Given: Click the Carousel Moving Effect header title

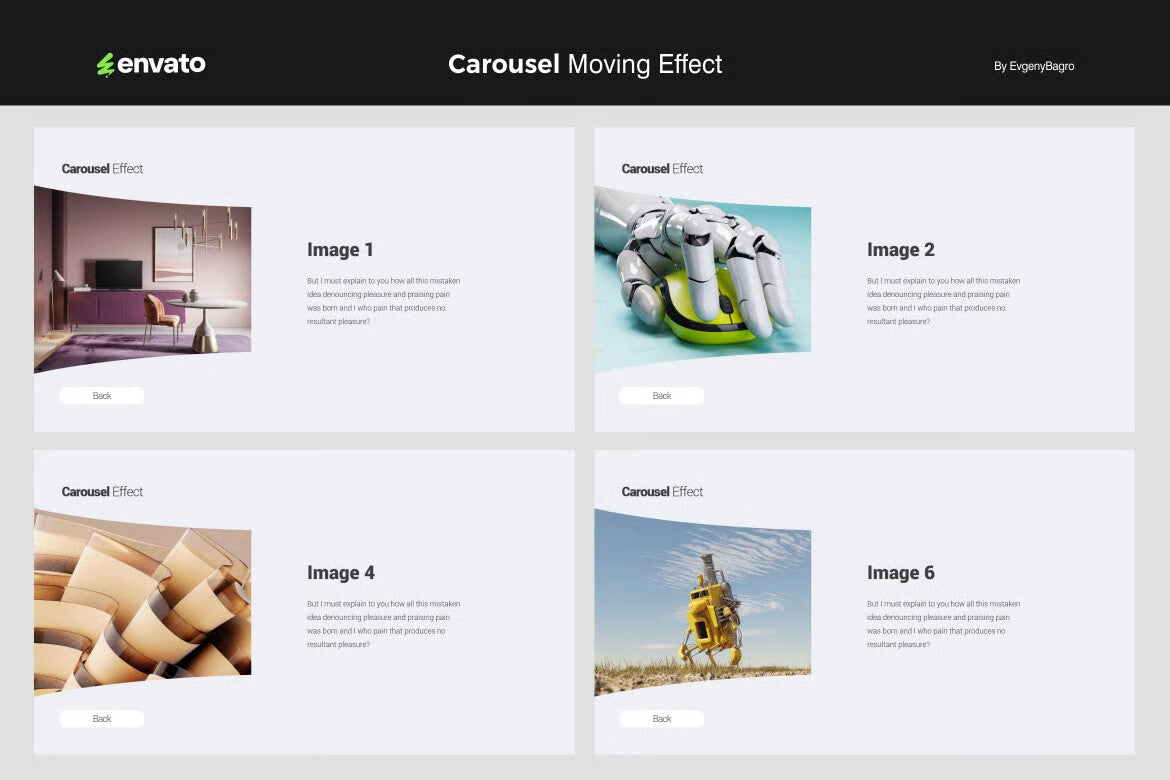Looking at the screenshot, I should click(585, 64).
